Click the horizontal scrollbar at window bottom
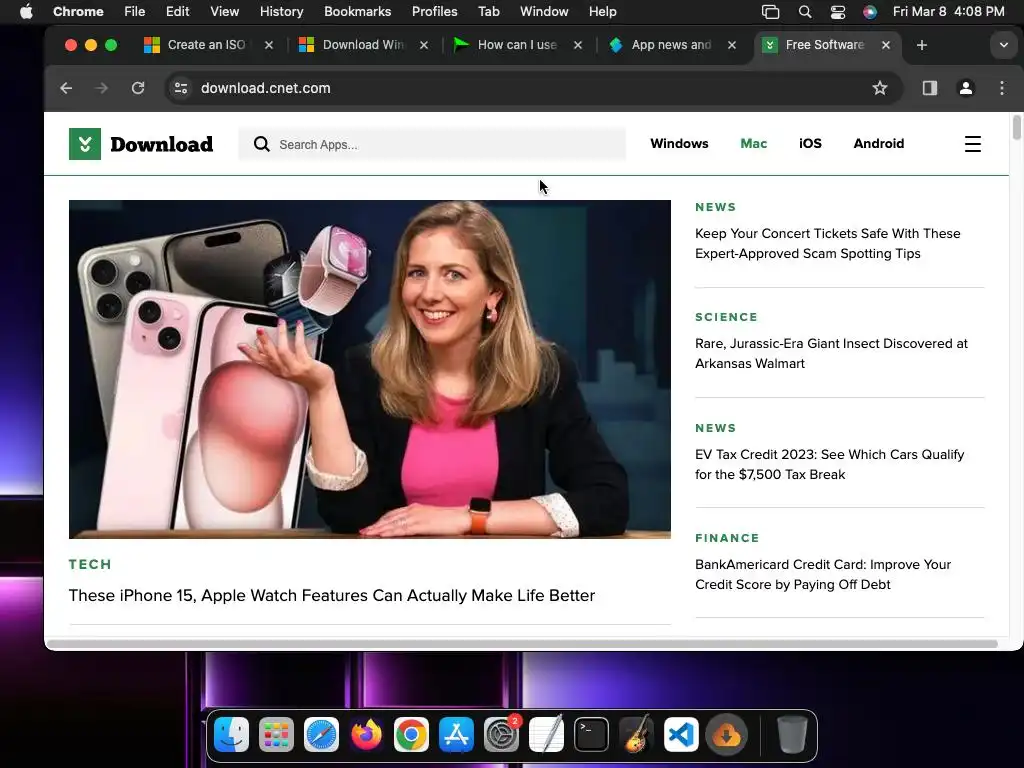Image resolution: width=1024 pixels, height=768 pixels. pyautogui.click(x=522, y=644)
